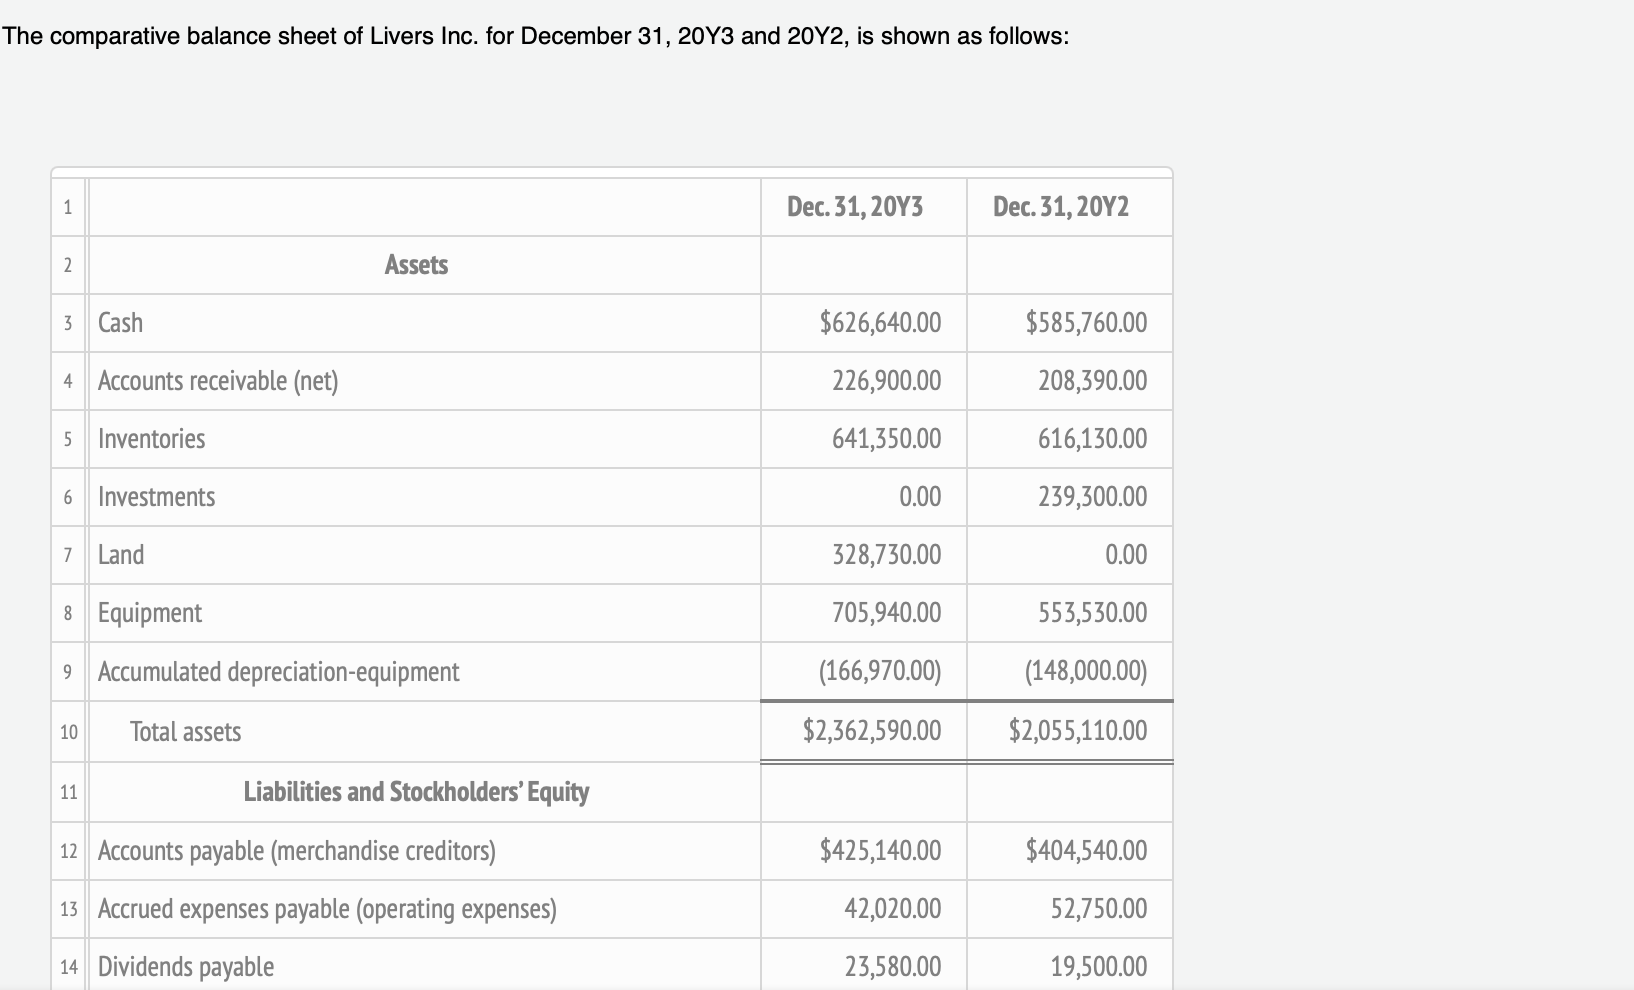Click dividends payable value 23,580.00
The height and width of the screenshot is (990, 1634).
tap(893, 967)
